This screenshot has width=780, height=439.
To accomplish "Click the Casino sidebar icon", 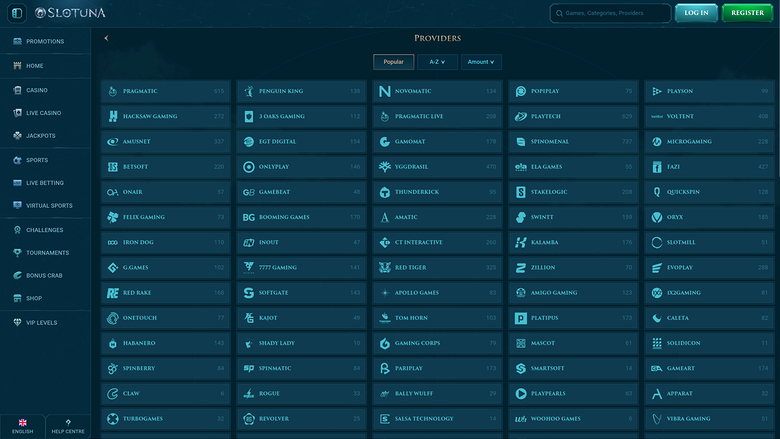I will point(17,90).
